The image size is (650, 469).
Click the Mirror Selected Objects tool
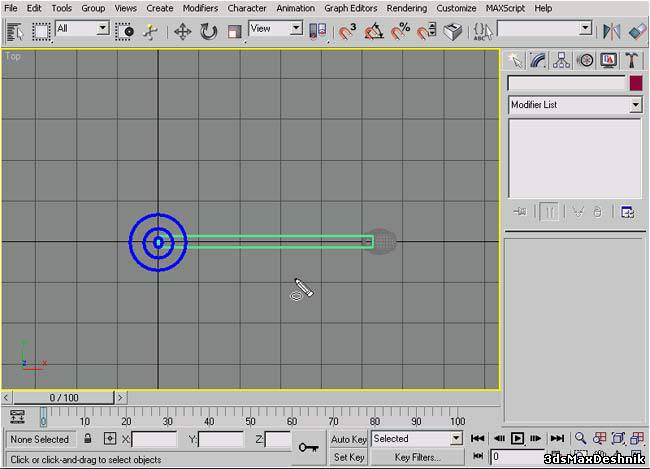click(611, 32)
